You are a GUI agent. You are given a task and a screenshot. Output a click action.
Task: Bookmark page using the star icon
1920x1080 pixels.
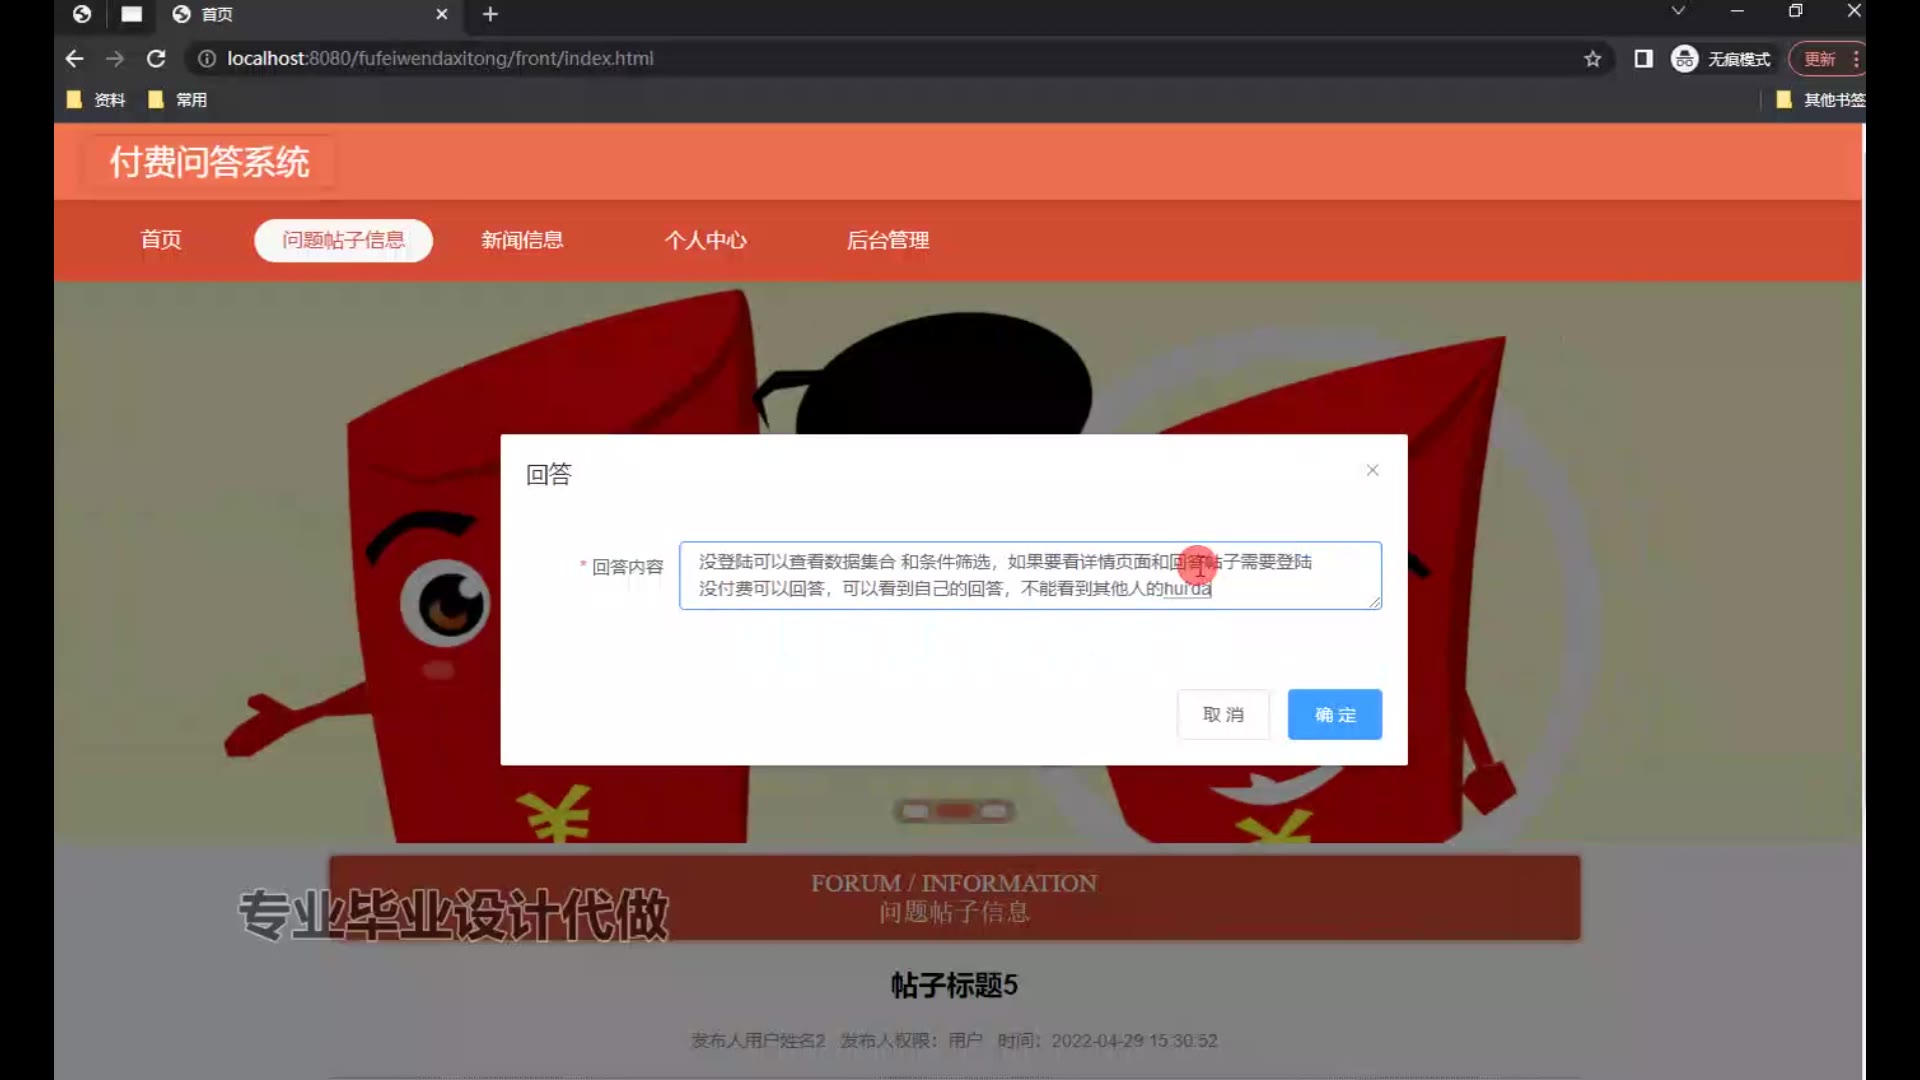point(1592,59)
